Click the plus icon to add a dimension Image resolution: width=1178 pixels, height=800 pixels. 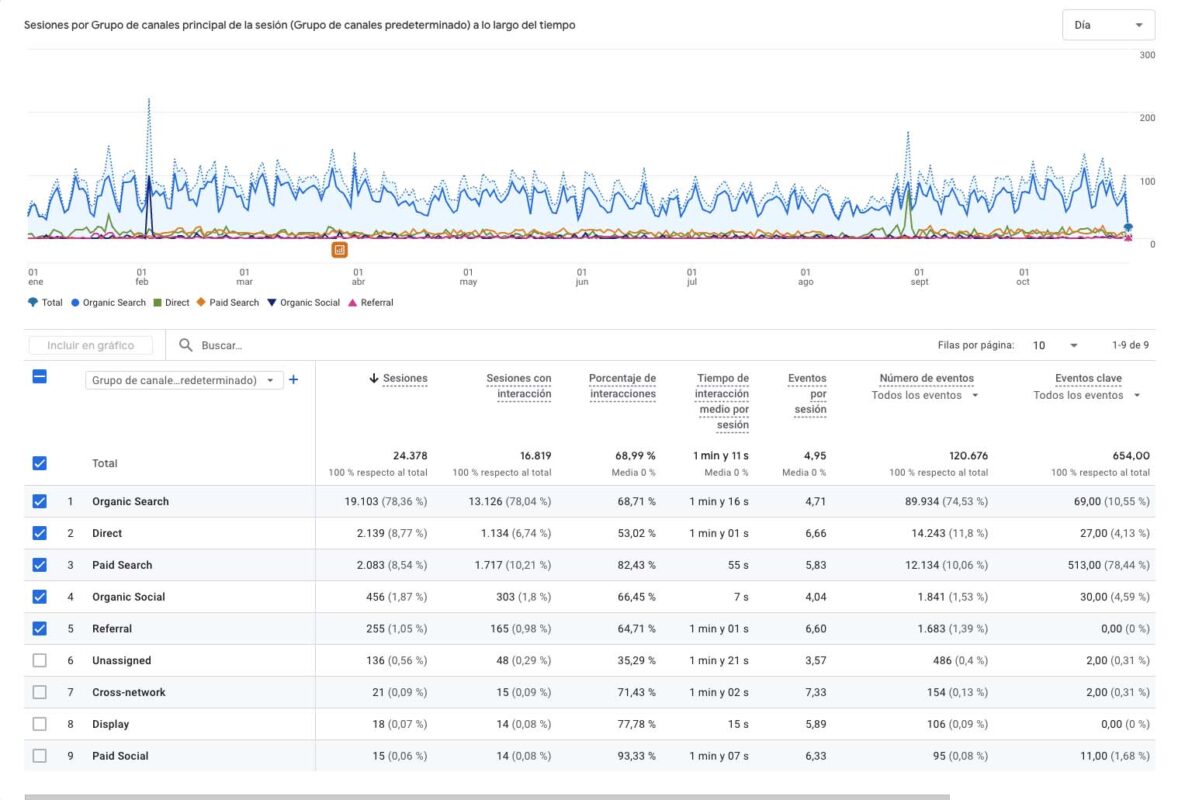(293, 381)
